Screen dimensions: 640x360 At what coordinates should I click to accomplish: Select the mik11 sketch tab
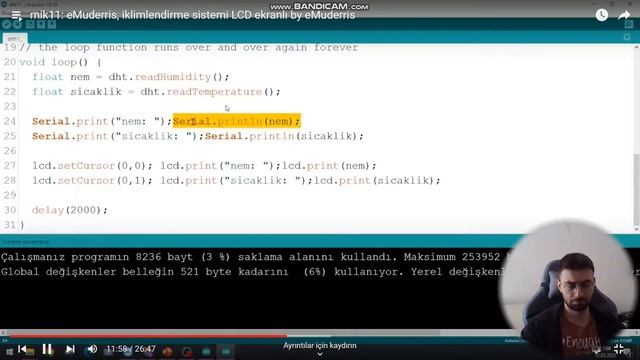pyautogui.click(x=15, y=38)
